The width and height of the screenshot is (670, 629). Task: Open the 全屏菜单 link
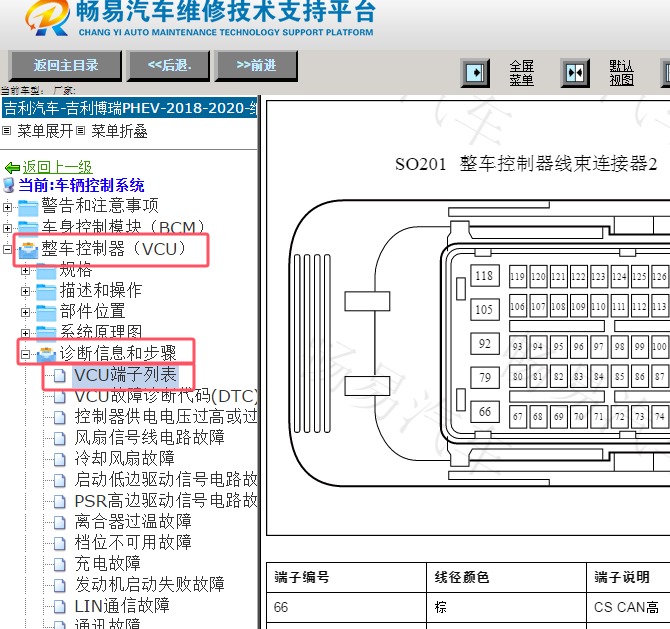click(x=522, y=73)
